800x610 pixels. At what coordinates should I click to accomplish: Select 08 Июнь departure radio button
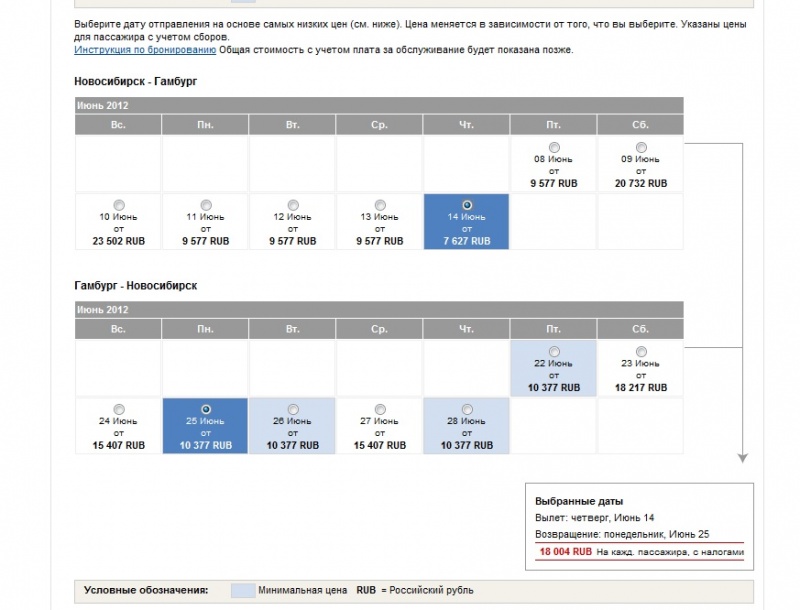pyautogui.click(x=554, y=148)
